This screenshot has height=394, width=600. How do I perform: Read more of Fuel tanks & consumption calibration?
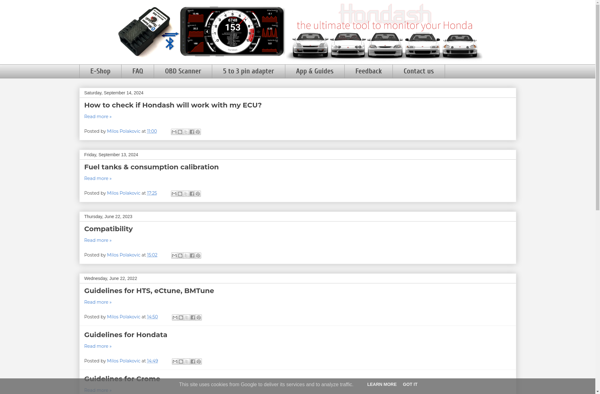point(98,178)
